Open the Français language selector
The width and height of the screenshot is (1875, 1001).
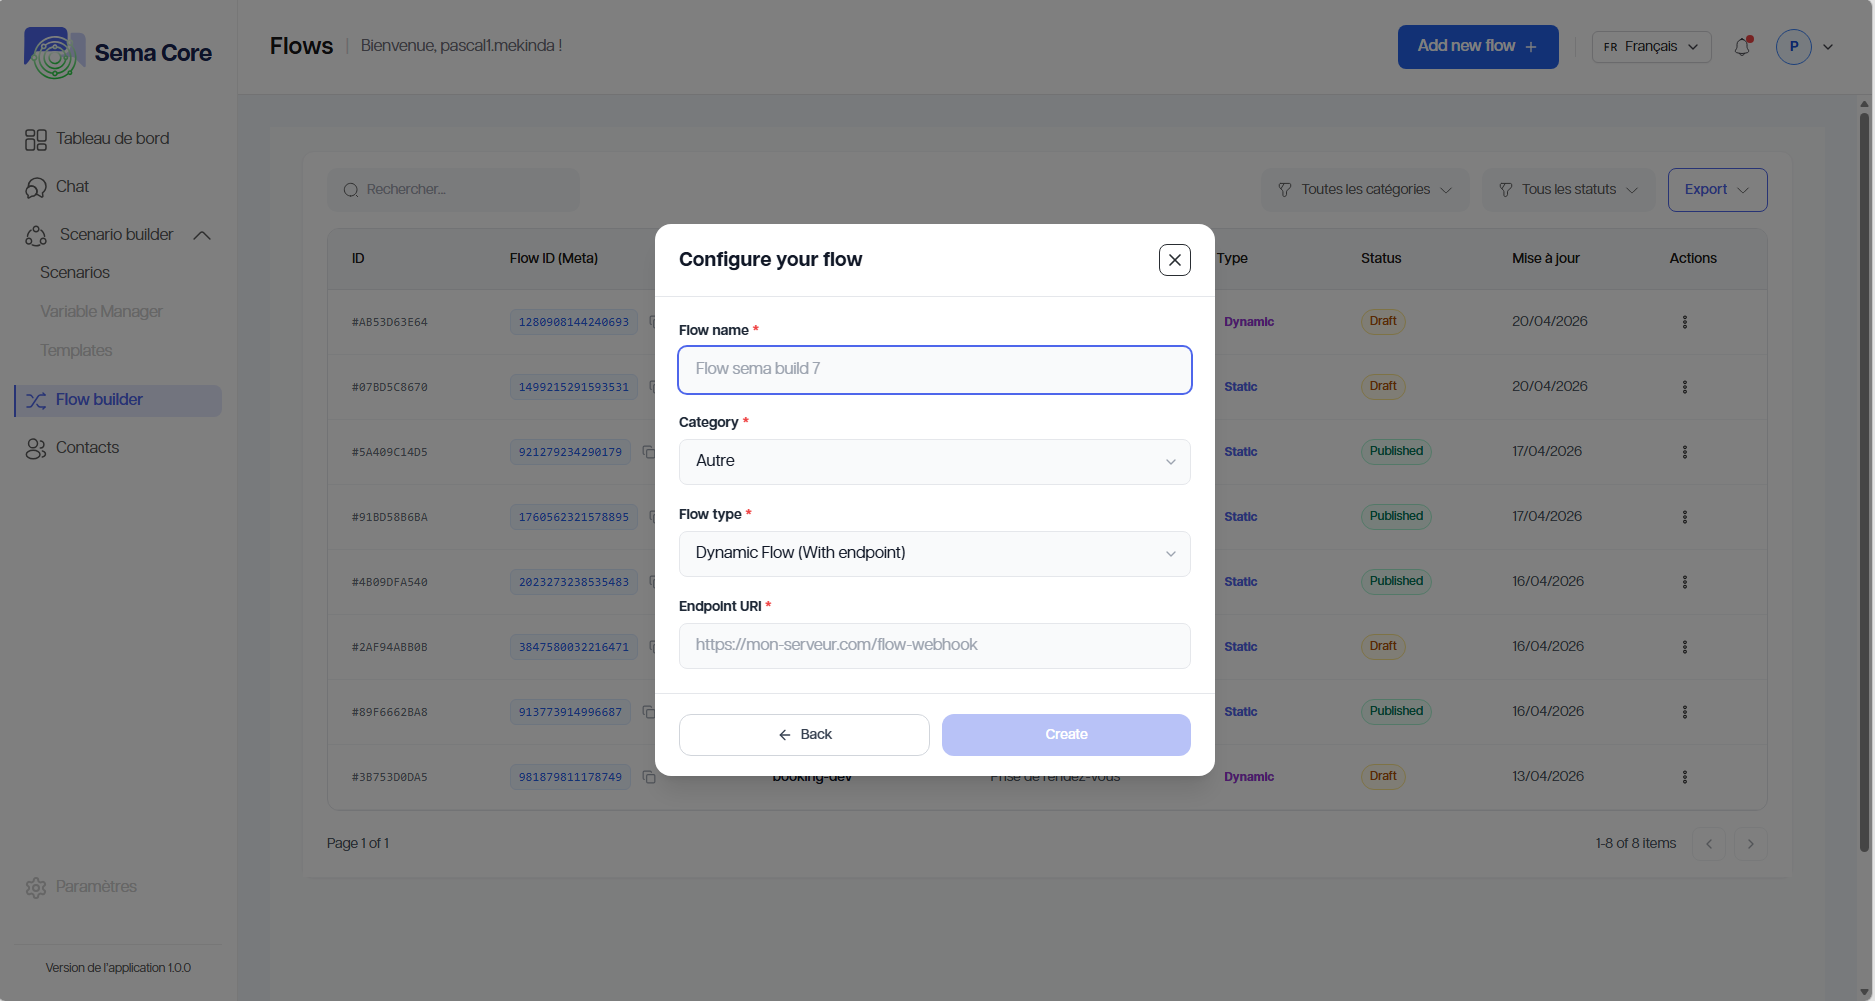(x=1651, y=47)
